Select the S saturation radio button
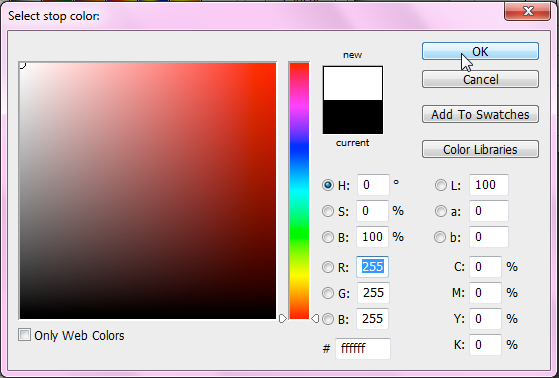 click(328, 211)
